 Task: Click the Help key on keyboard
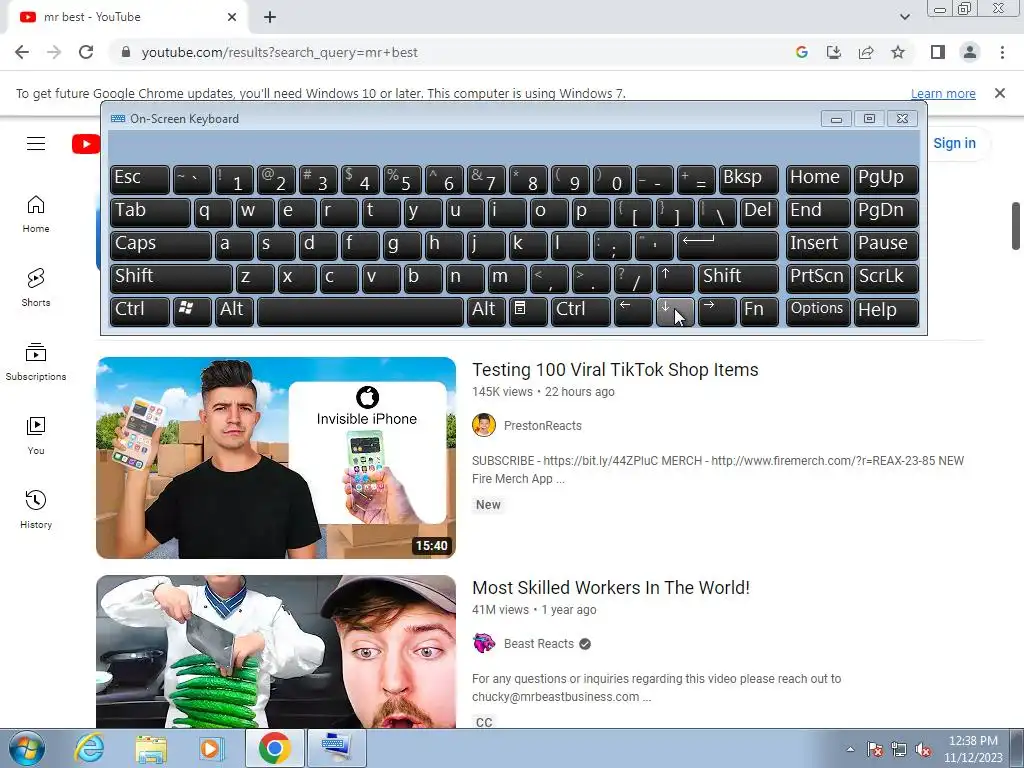point(886,311)
